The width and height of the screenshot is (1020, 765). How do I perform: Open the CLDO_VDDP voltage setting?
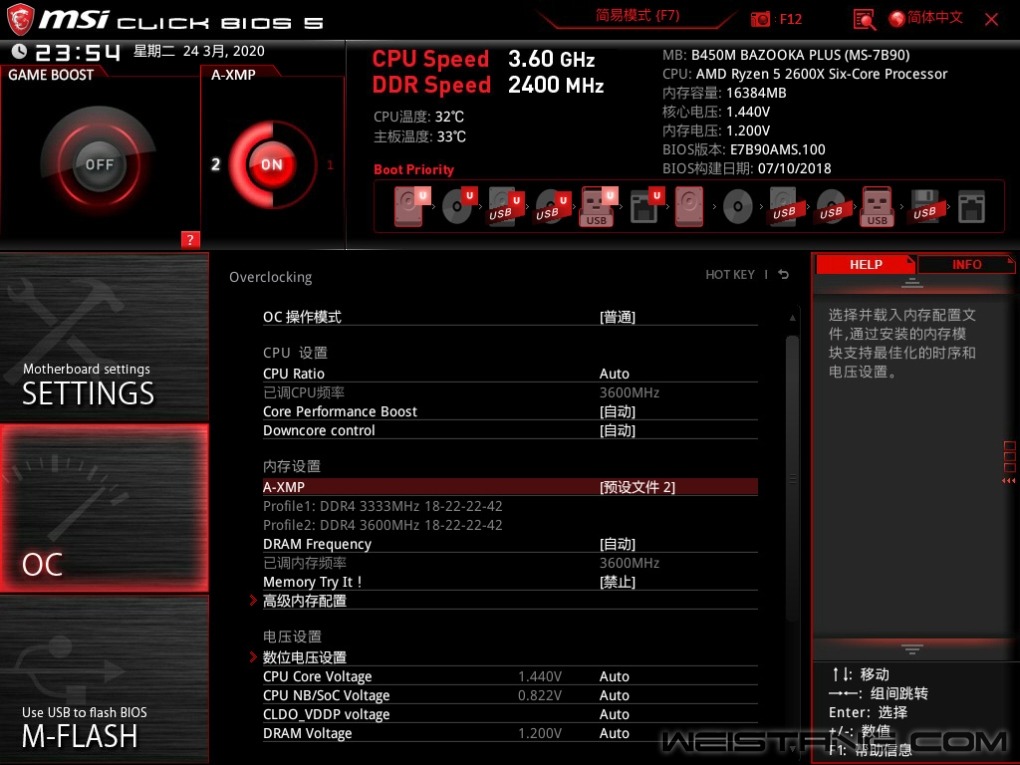(x=510, y=714)
